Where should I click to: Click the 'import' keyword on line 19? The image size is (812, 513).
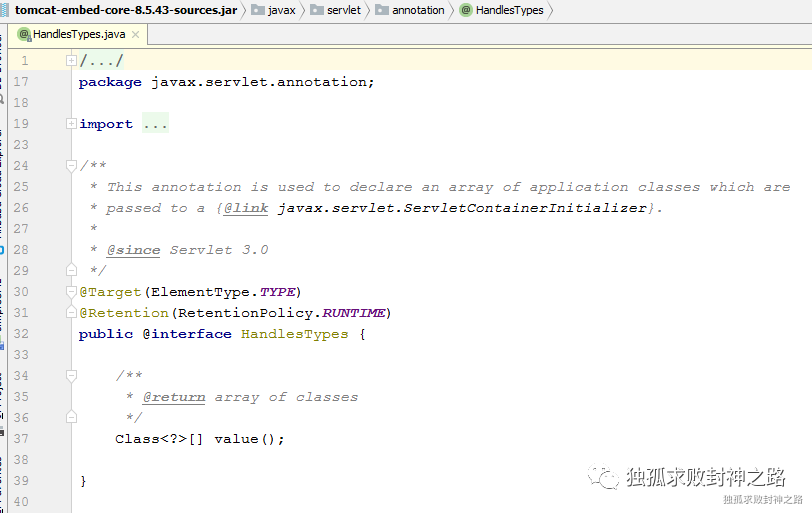click(106, 124)
